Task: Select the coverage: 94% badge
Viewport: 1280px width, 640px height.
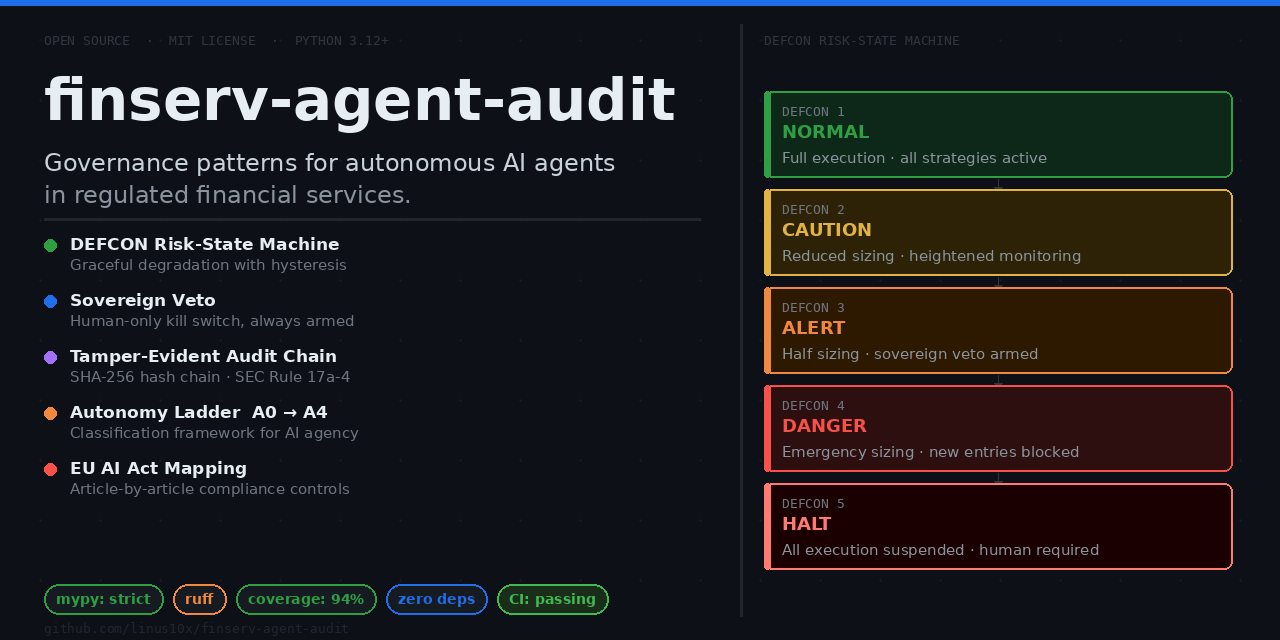Action: click(x=306, y=599)
